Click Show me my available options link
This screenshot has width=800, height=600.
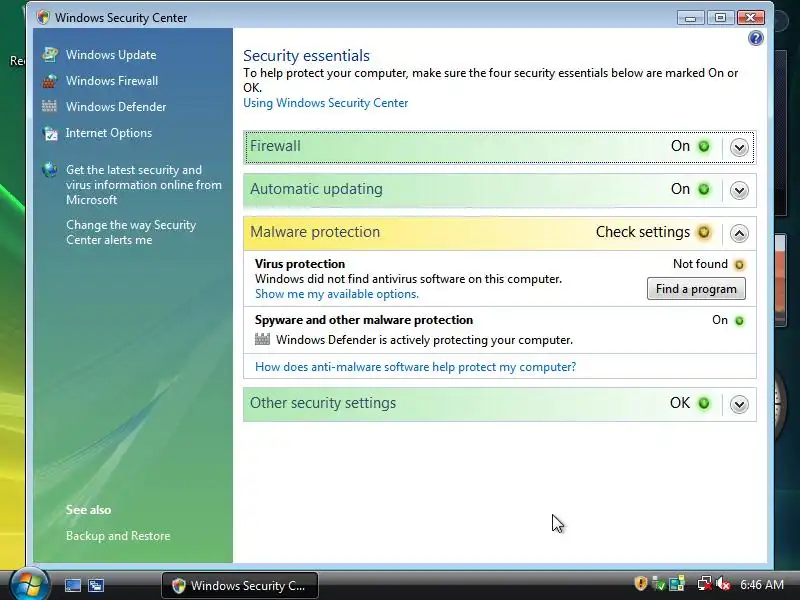click(x=337, y=294)
